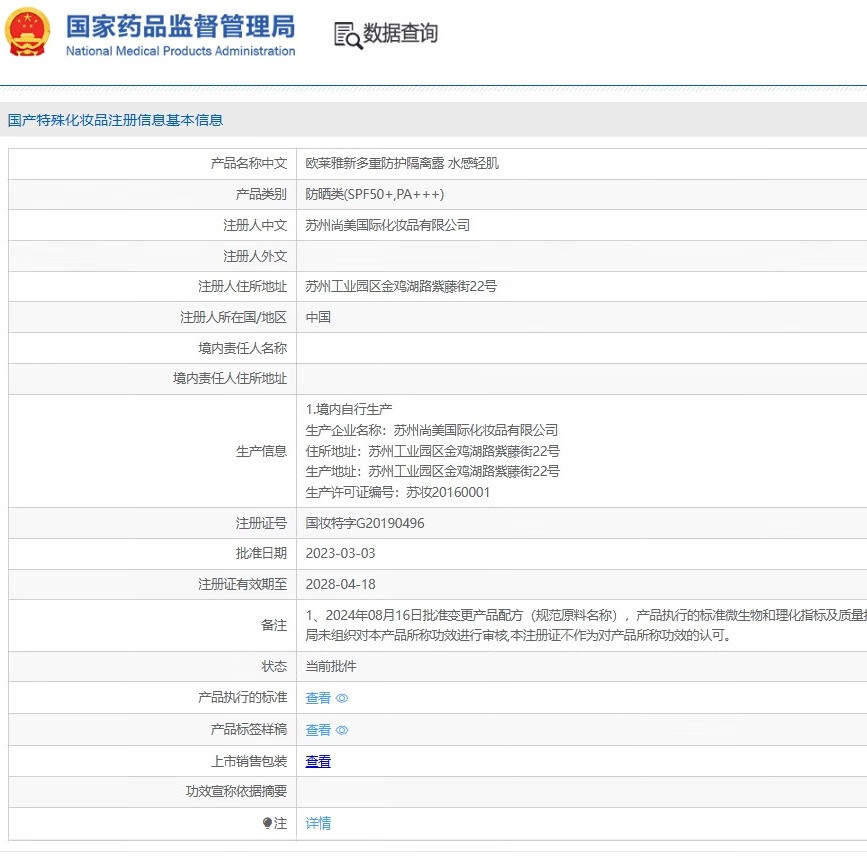Click the eye icon beside 产品标签样稿 查看
867x867 pixels.
tap(343, 730)
